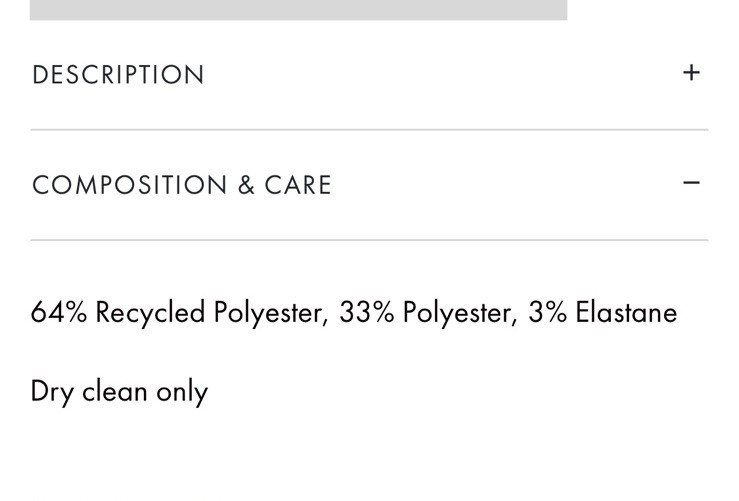Viewport: 739px width, 501px height.
Task: Toggle the COMPOSITION & CARE heading
Action: coord(181,185)
